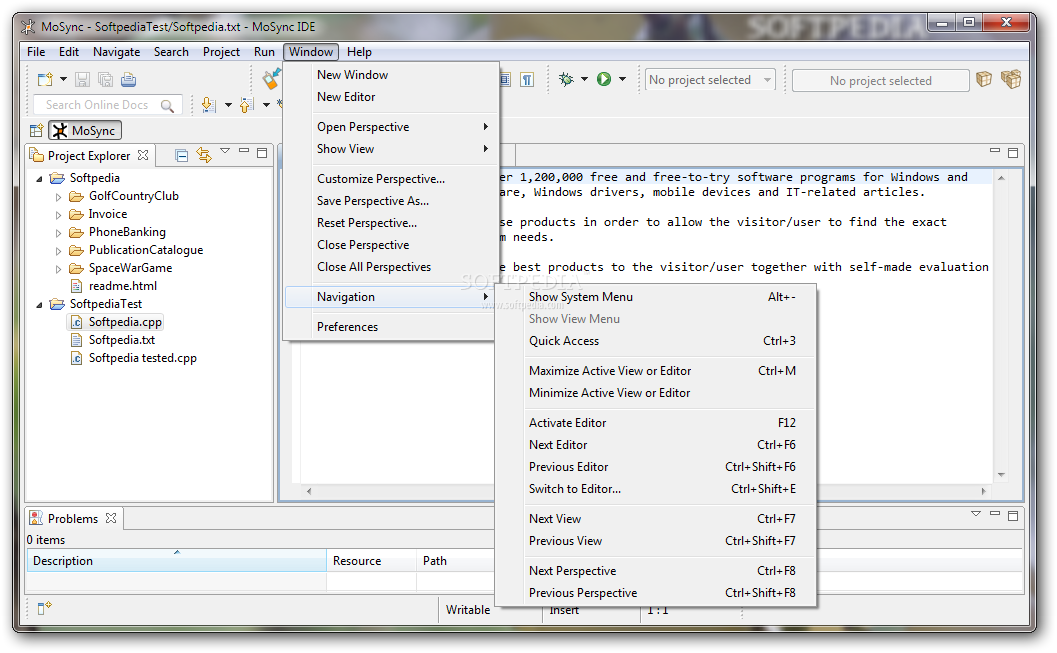Click the status bar icon at bottom left

(x=44, y=608)
